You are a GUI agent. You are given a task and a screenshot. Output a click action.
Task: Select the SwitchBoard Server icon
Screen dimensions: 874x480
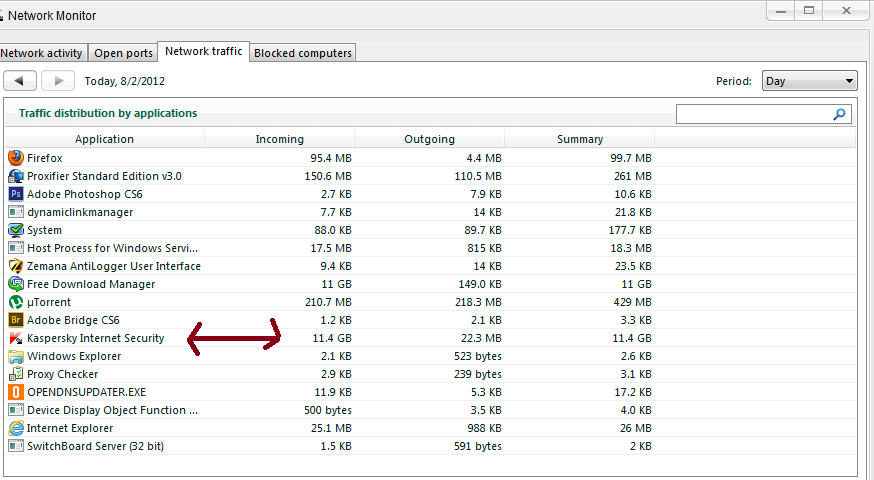click(x=16, y=446)
